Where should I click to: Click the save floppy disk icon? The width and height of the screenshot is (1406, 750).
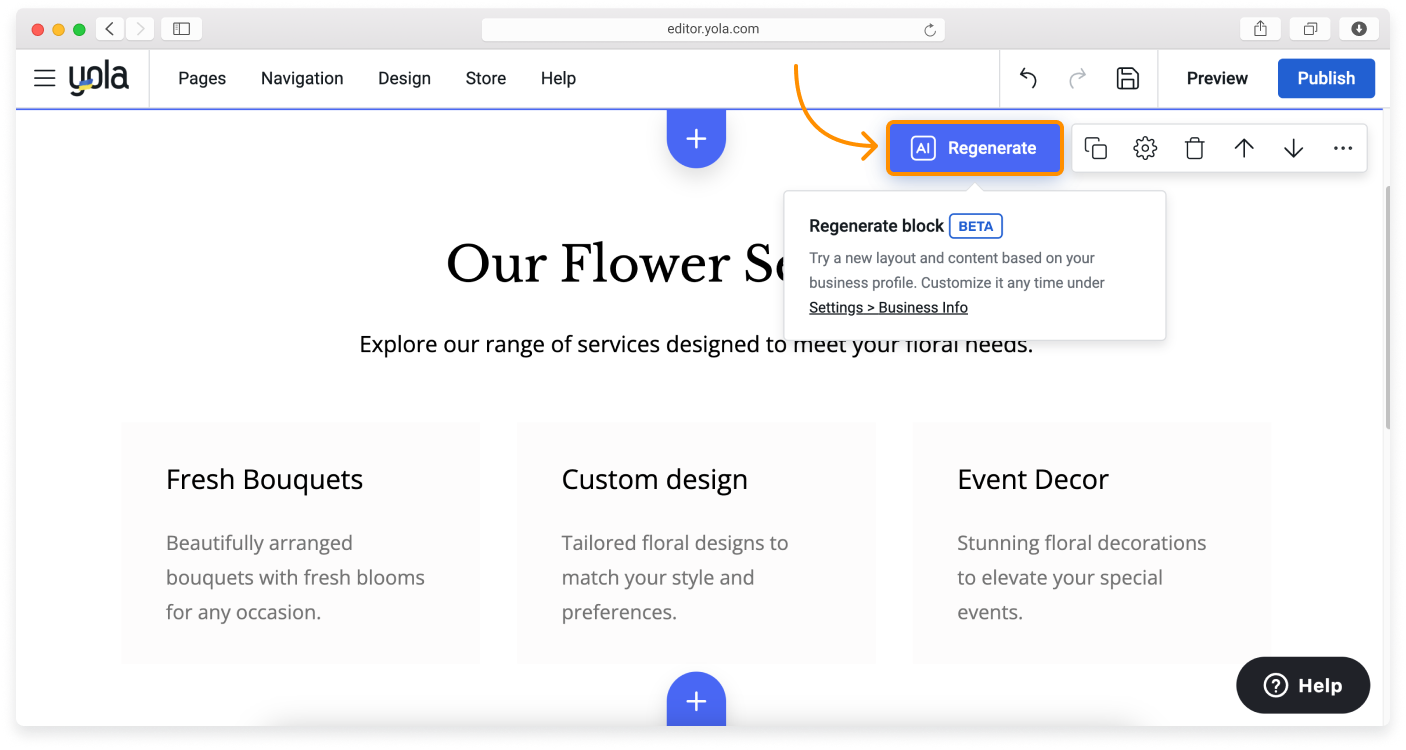[1127, 78]
